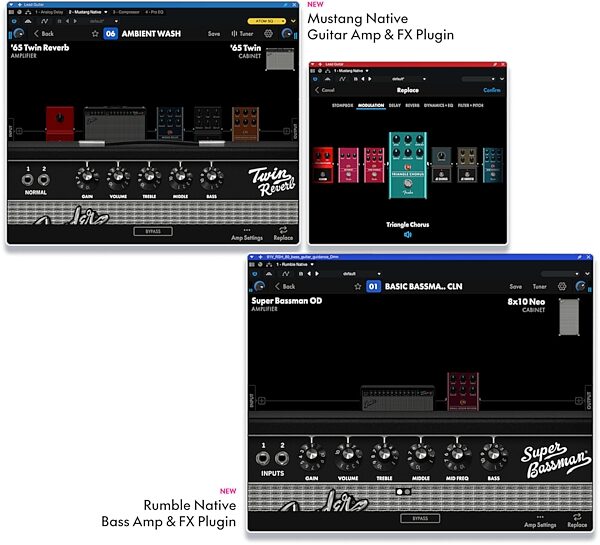Toggle plugin power button in Mustang Native toolbar
The height and width of the screenshot is (545, 600).
click(x=14, y=21)
